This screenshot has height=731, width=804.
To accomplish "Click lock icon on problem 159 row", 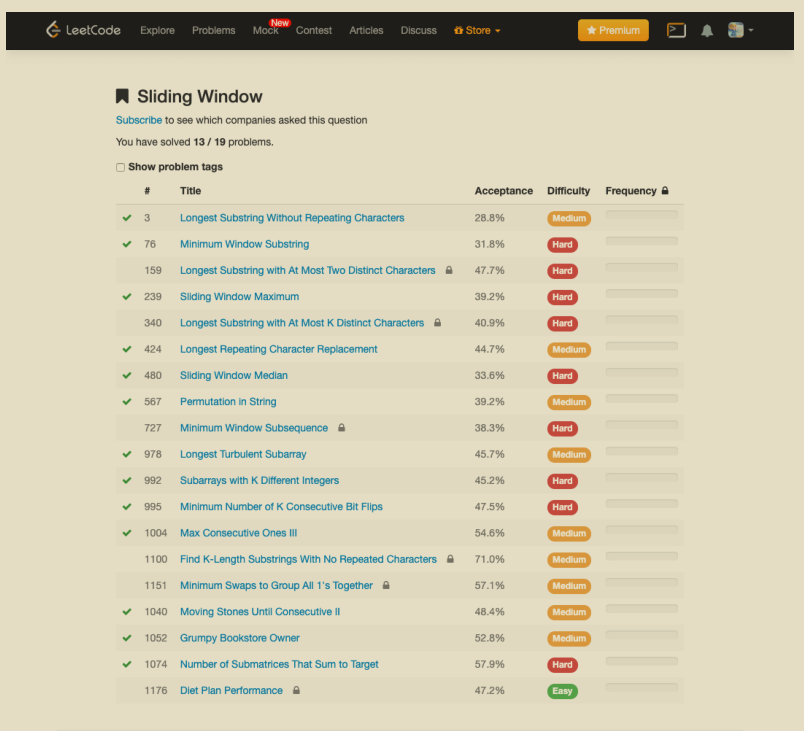I will pyautogui.click(x=449, y=270).
